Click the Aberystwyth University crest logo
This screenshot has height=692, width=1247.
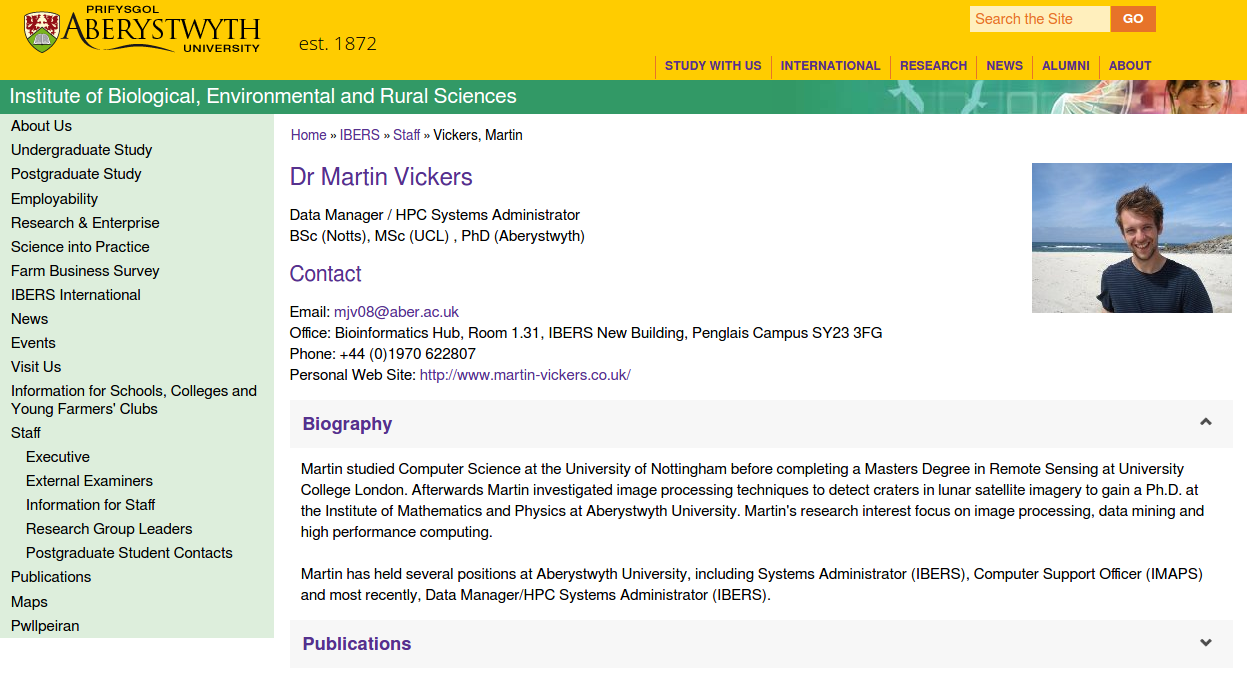coord(41,32)
